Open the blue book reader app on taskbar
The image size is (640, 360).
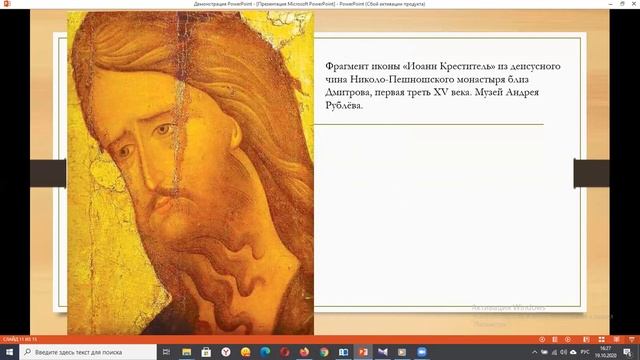[343, 352]
